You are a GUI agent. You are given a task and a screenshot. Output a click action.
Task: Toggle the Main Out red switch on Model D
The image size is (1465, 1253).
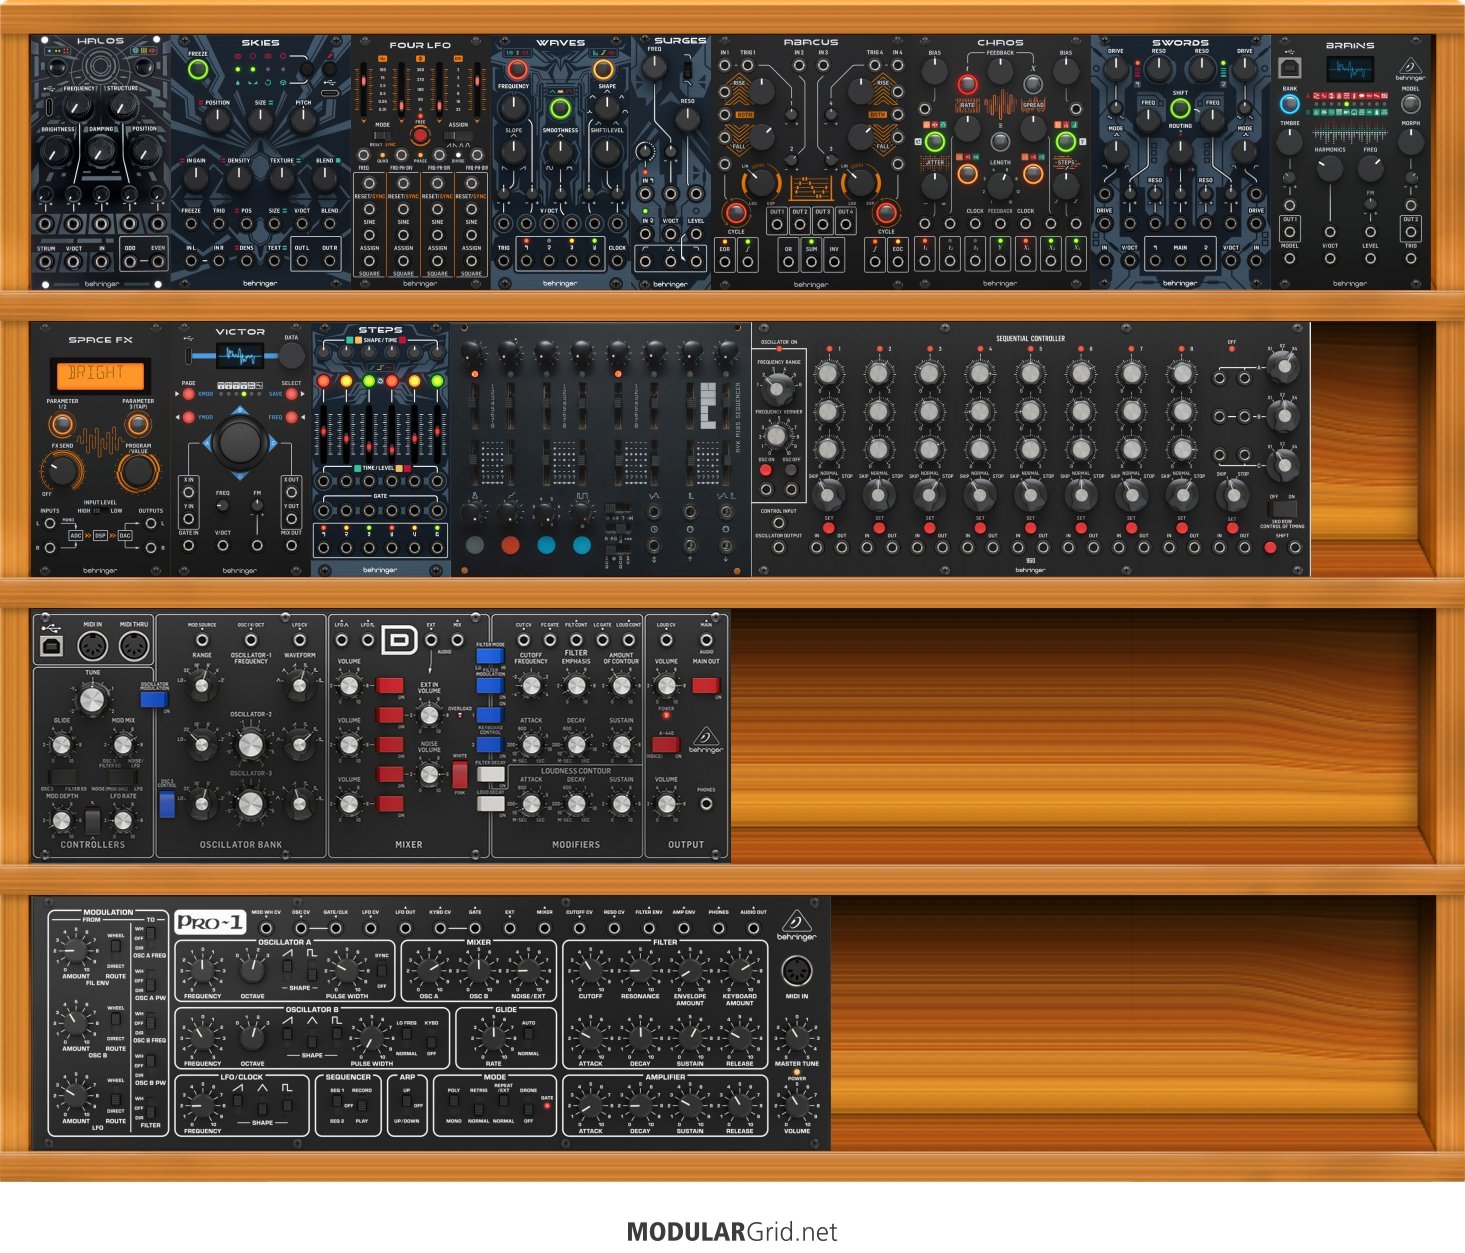[x=705, y=685]
